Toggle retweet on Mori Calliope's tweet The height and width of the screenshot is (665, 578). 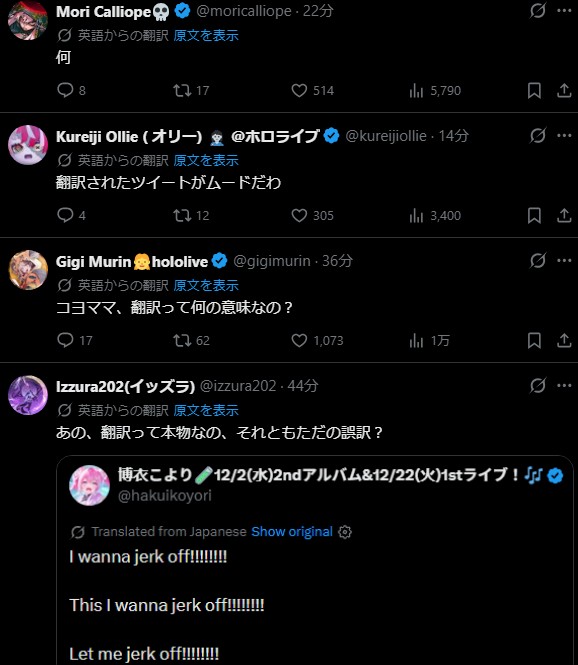(x=182, y=90)
